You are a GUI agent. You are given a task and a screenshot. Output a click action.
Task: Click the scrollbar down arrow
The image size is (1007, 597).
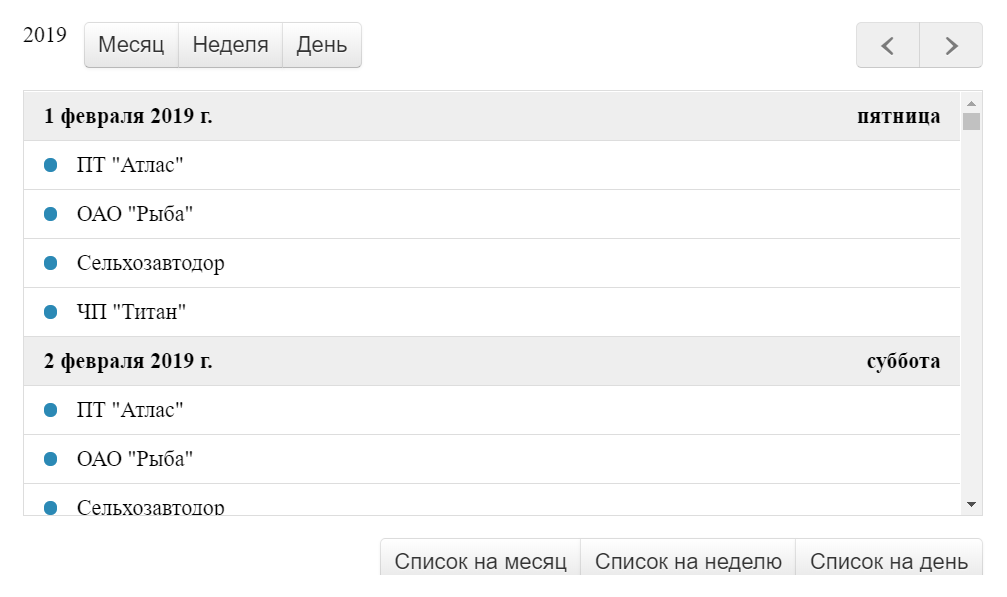click(x=971, y=505)
